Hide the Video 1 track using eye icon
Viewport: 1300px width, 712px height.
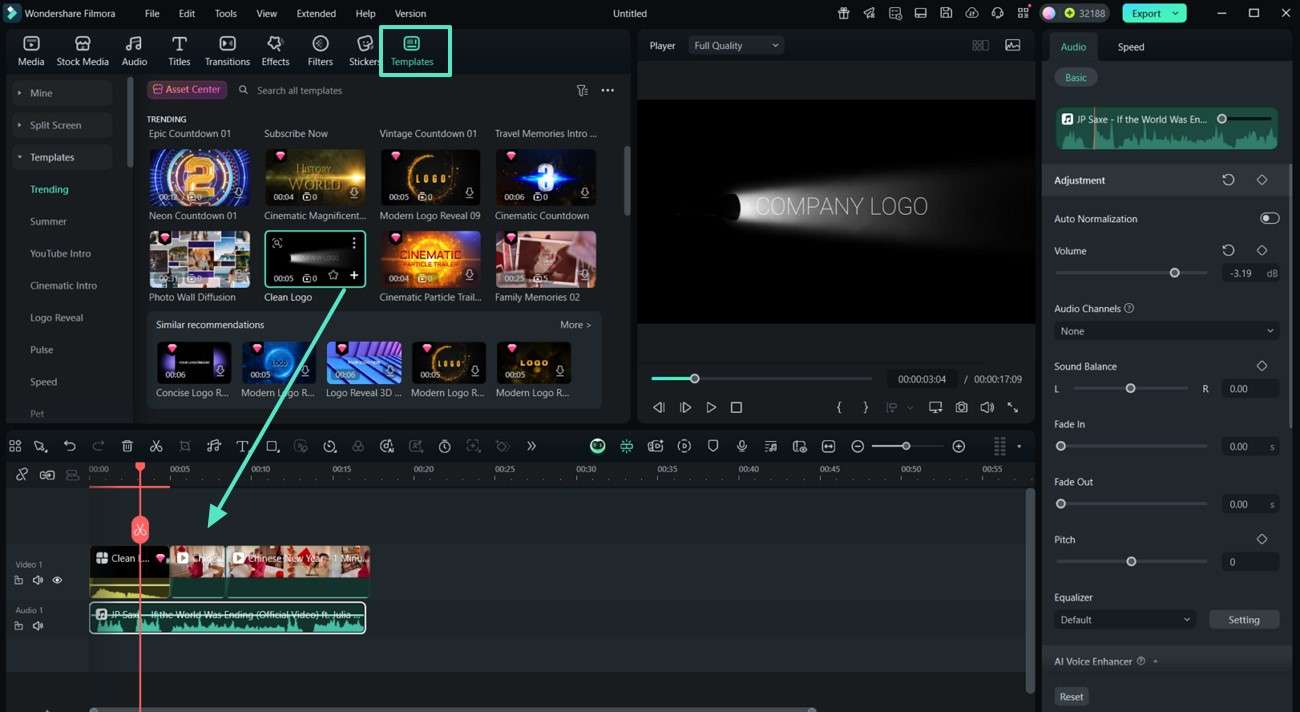tap(57, 580)
